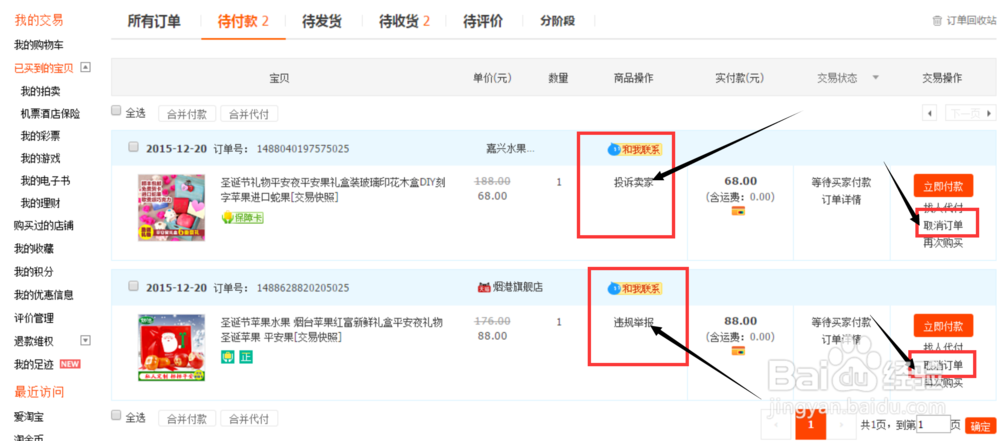This screenshot has height=441, width=1000.
Task: Switch to 分阶段 tab
Action: (558, 21)
